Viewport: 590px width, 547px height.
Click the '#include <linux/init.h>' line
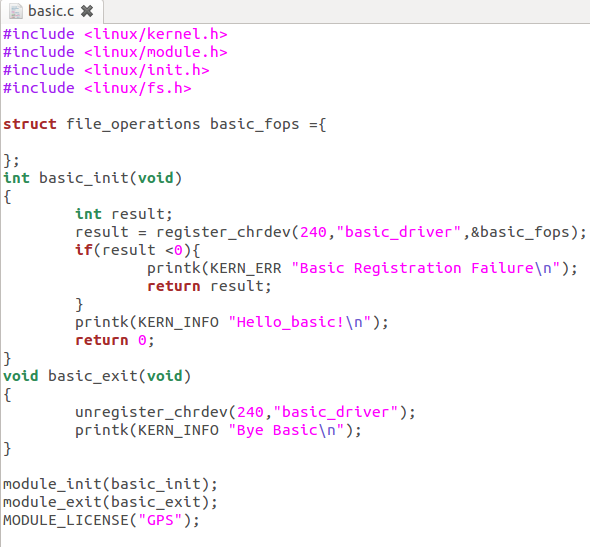click(106, 70)
